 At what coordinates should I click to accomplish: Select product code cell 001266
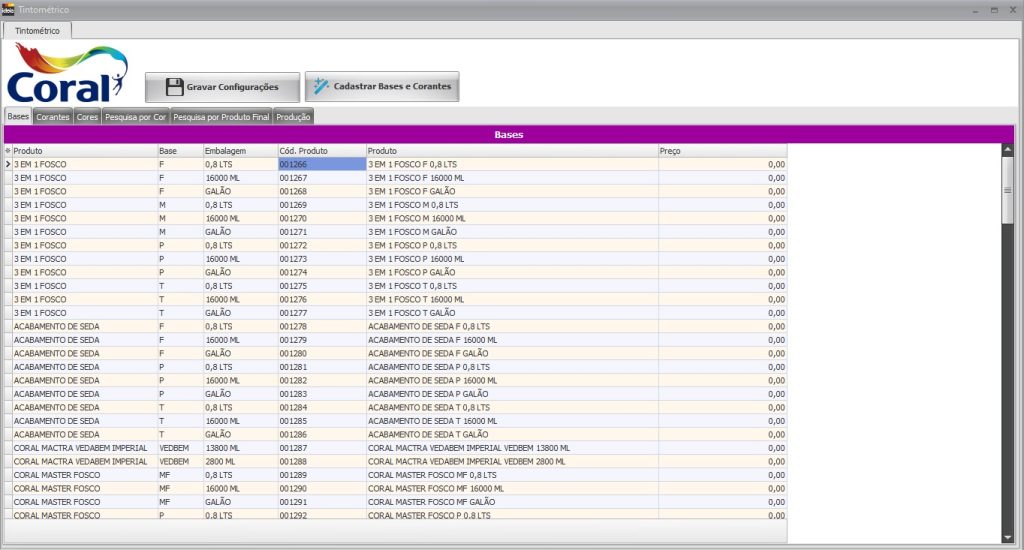coord(321,164)
